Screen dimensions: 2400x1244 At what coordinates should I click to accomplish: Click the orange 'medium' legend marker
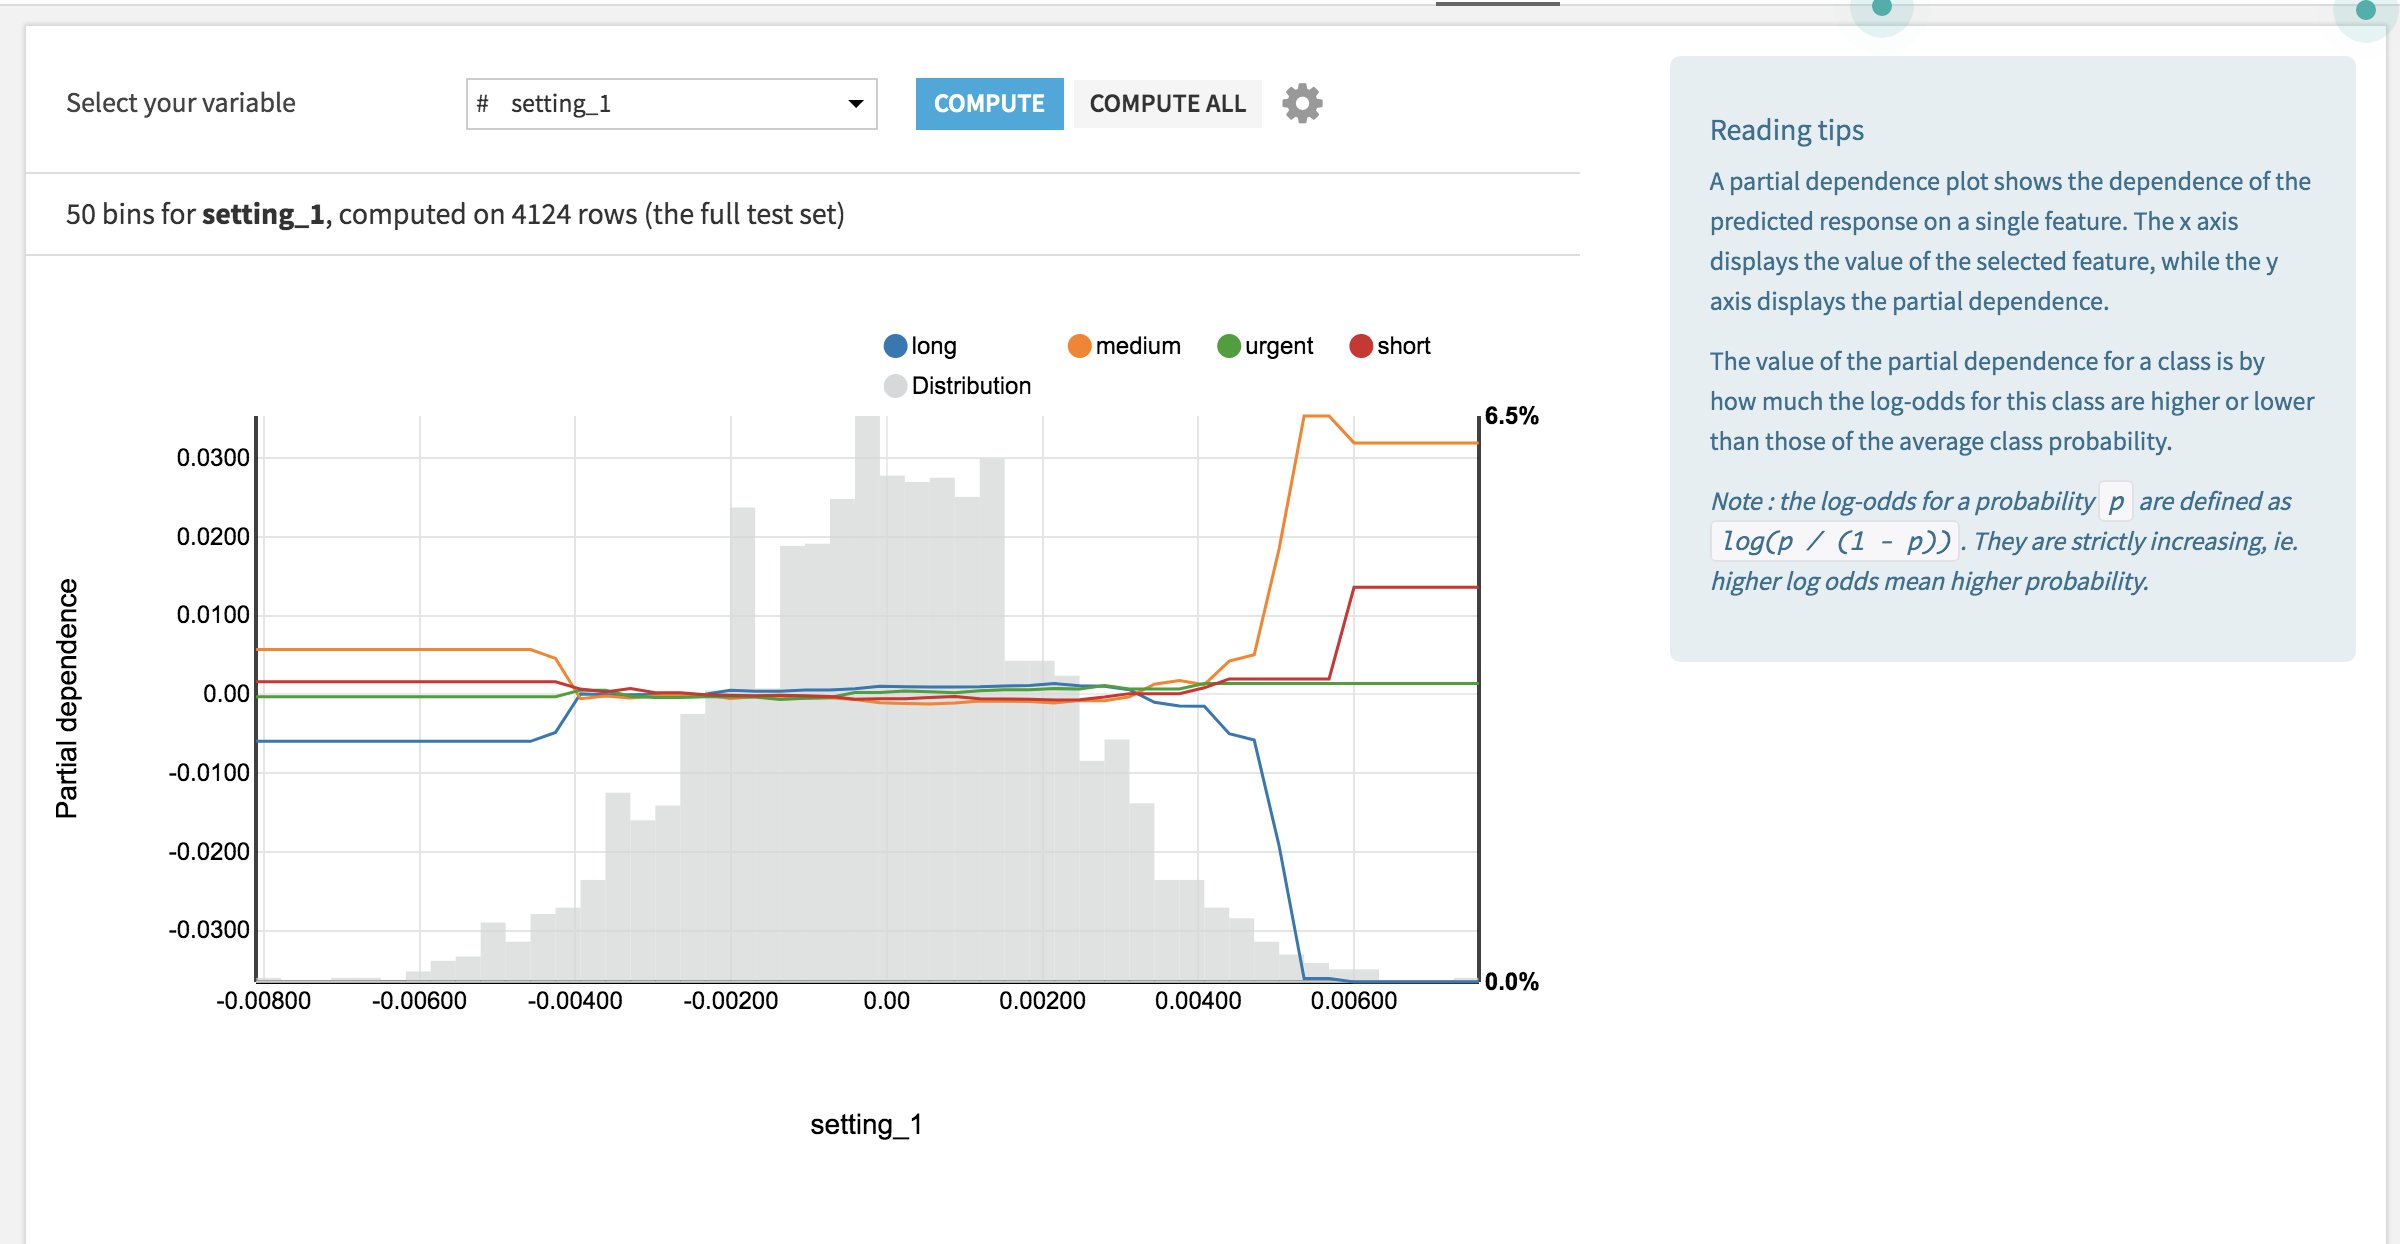[1079, 346]
